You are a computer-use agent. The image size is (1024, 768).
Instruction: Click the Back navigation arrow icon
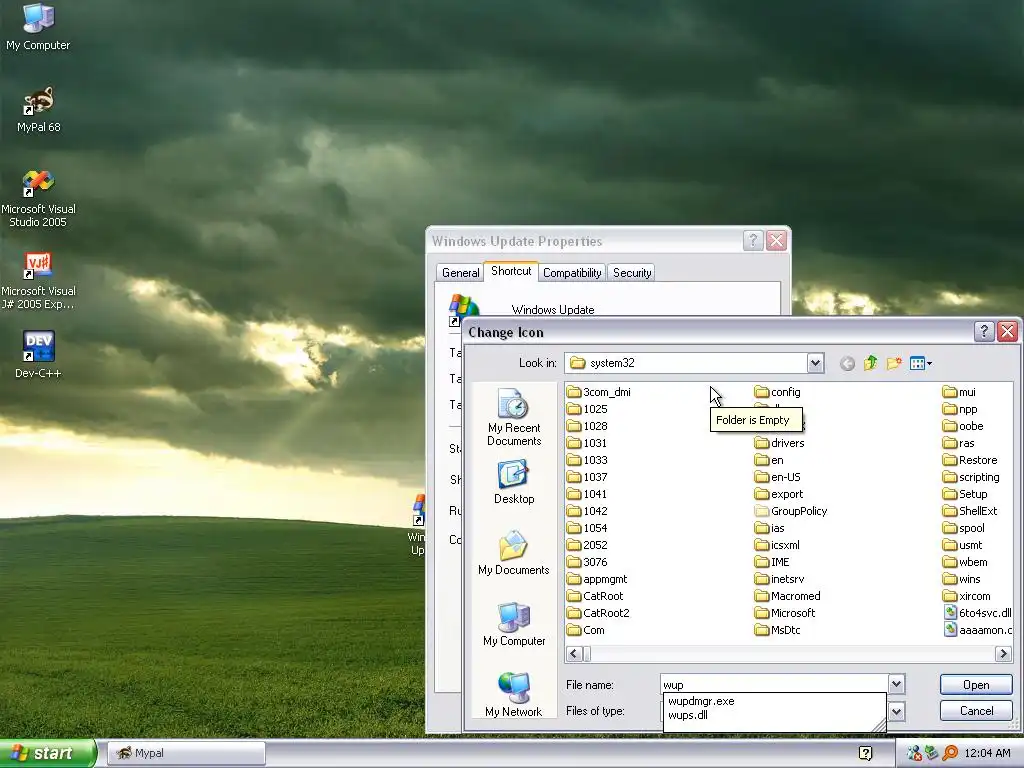click(847, 364)
